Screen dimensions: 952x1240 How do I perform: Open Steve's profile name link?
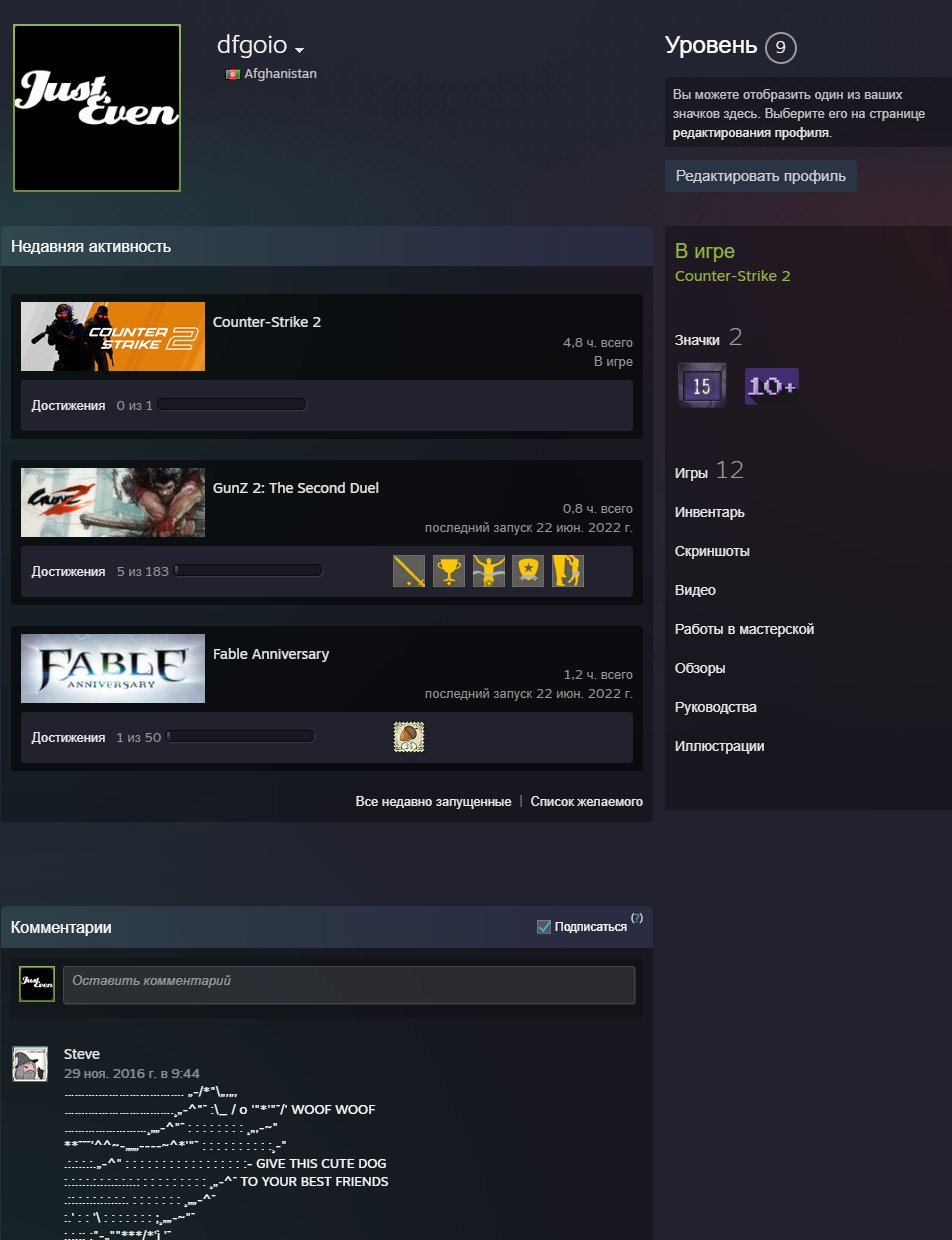coord(82,1054)
